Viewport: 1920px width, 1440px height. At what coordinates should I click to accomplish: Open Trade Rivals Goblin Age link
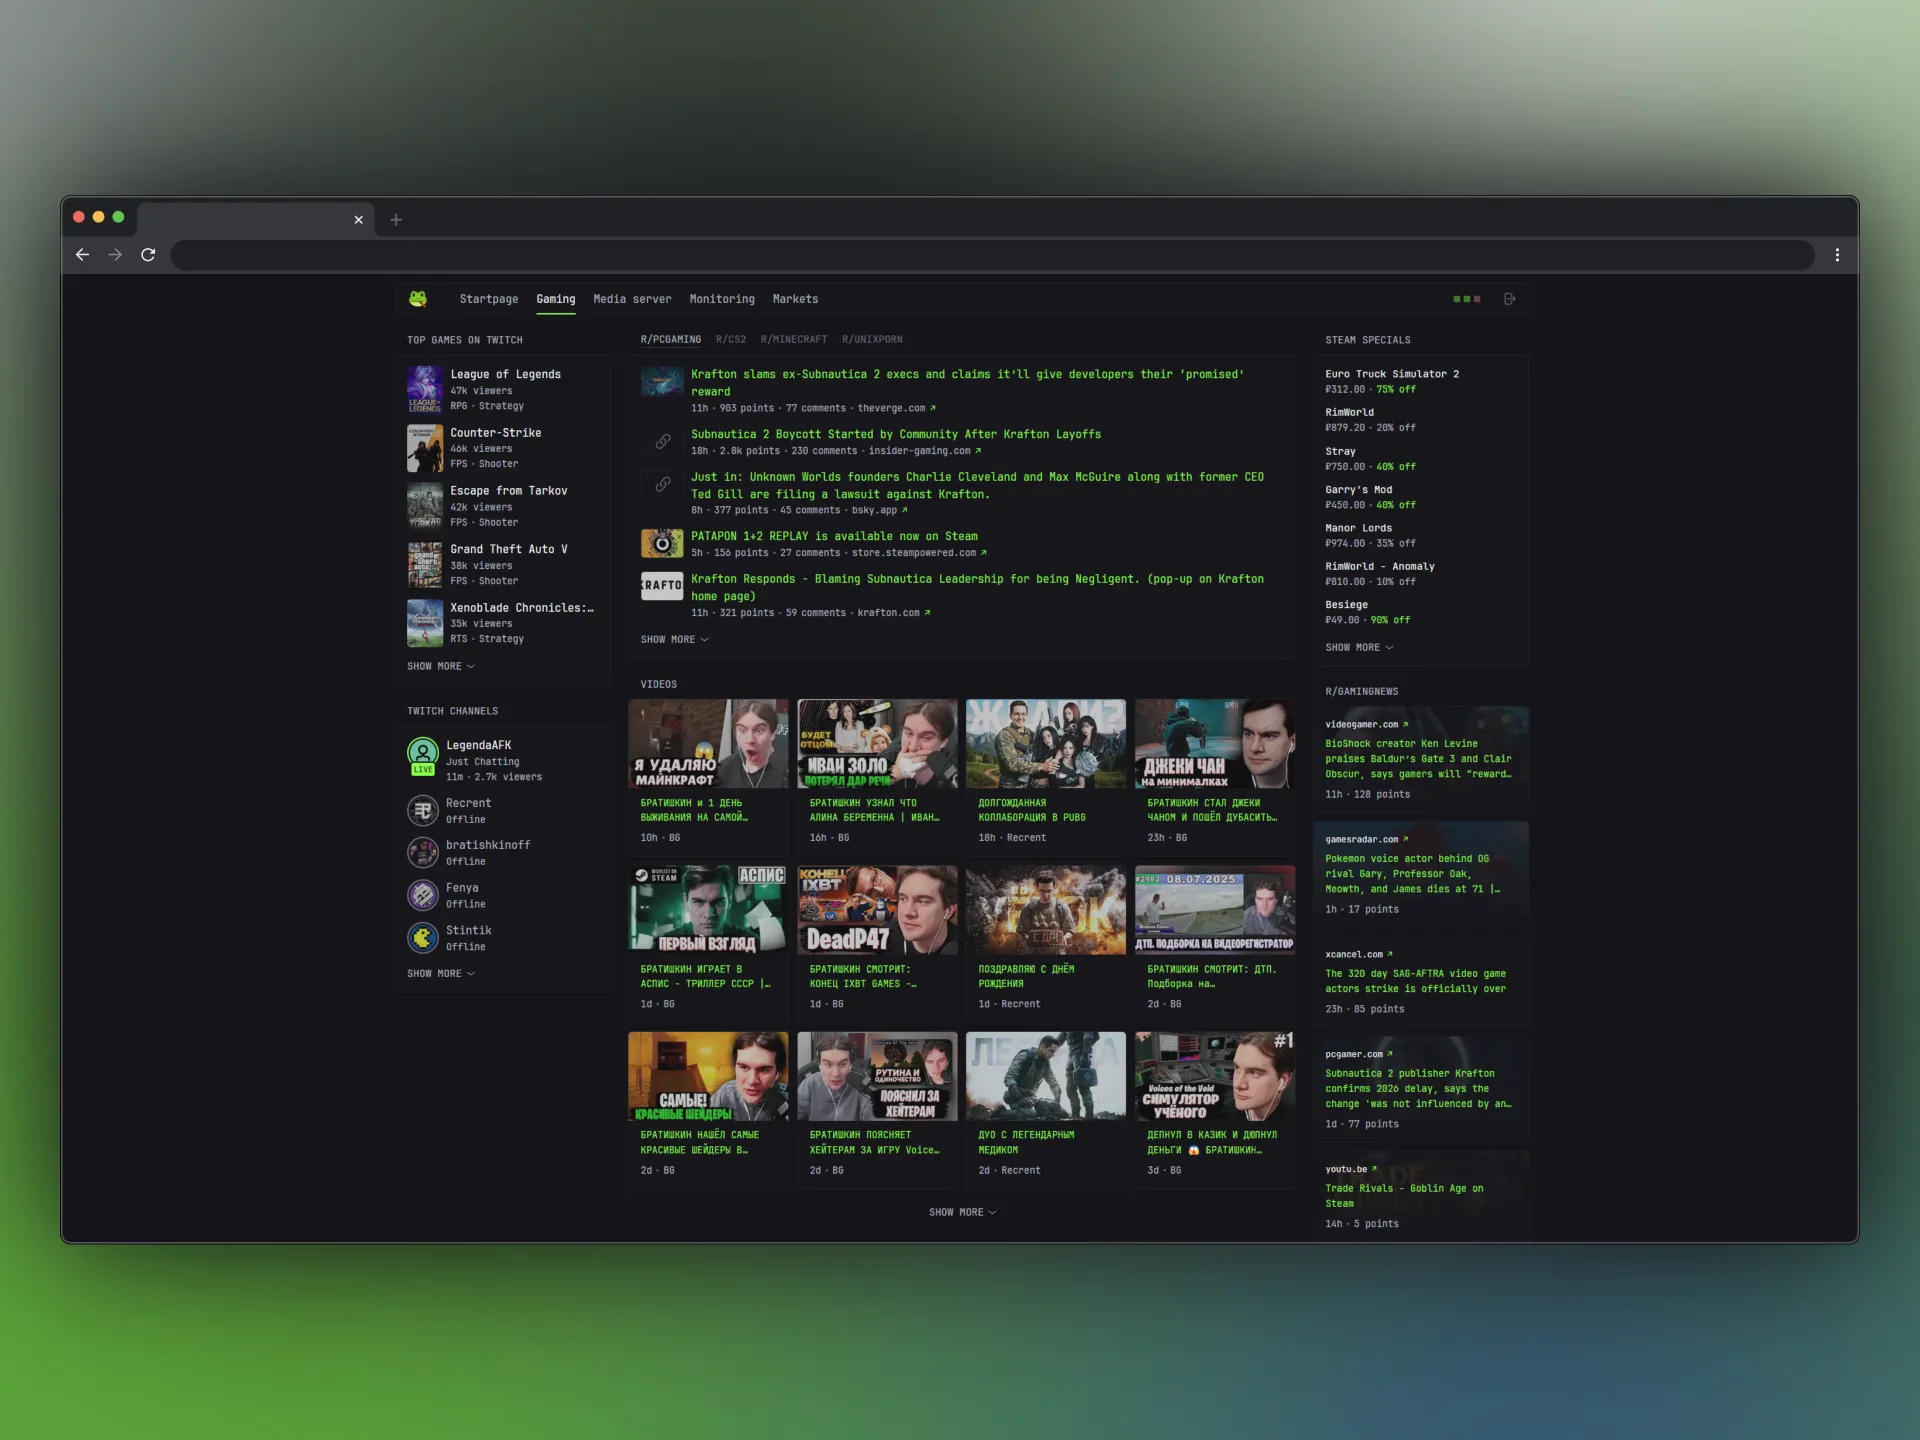(1404, 1196)
